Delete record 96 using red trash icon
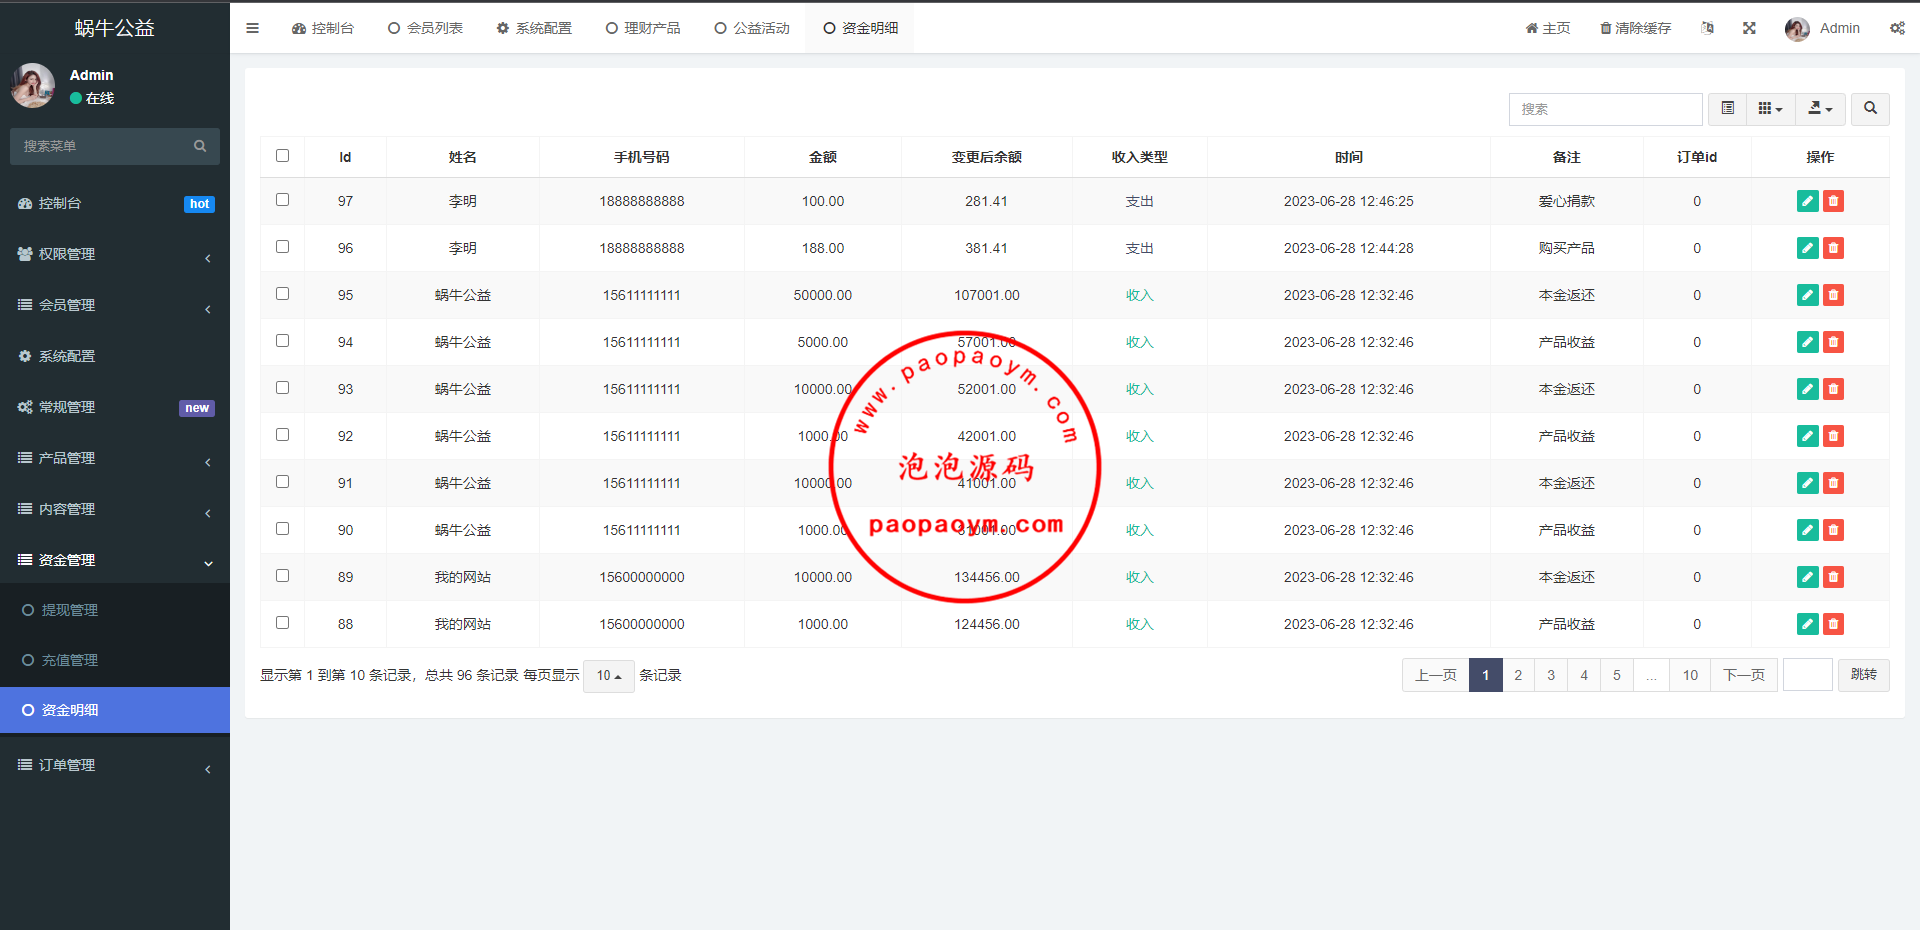 tap(1833, 248)
